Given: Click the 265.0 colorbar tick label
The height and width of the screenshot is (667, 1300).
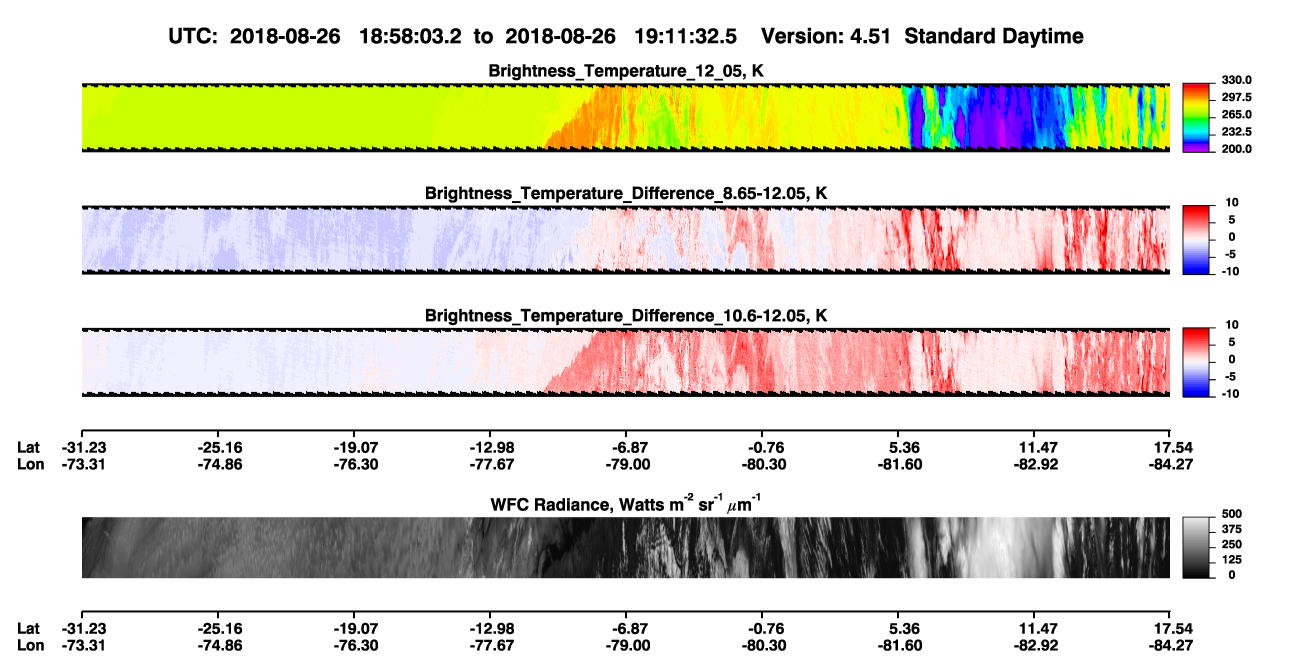Looking at the screenshot, I should [x=1235, y=115].
